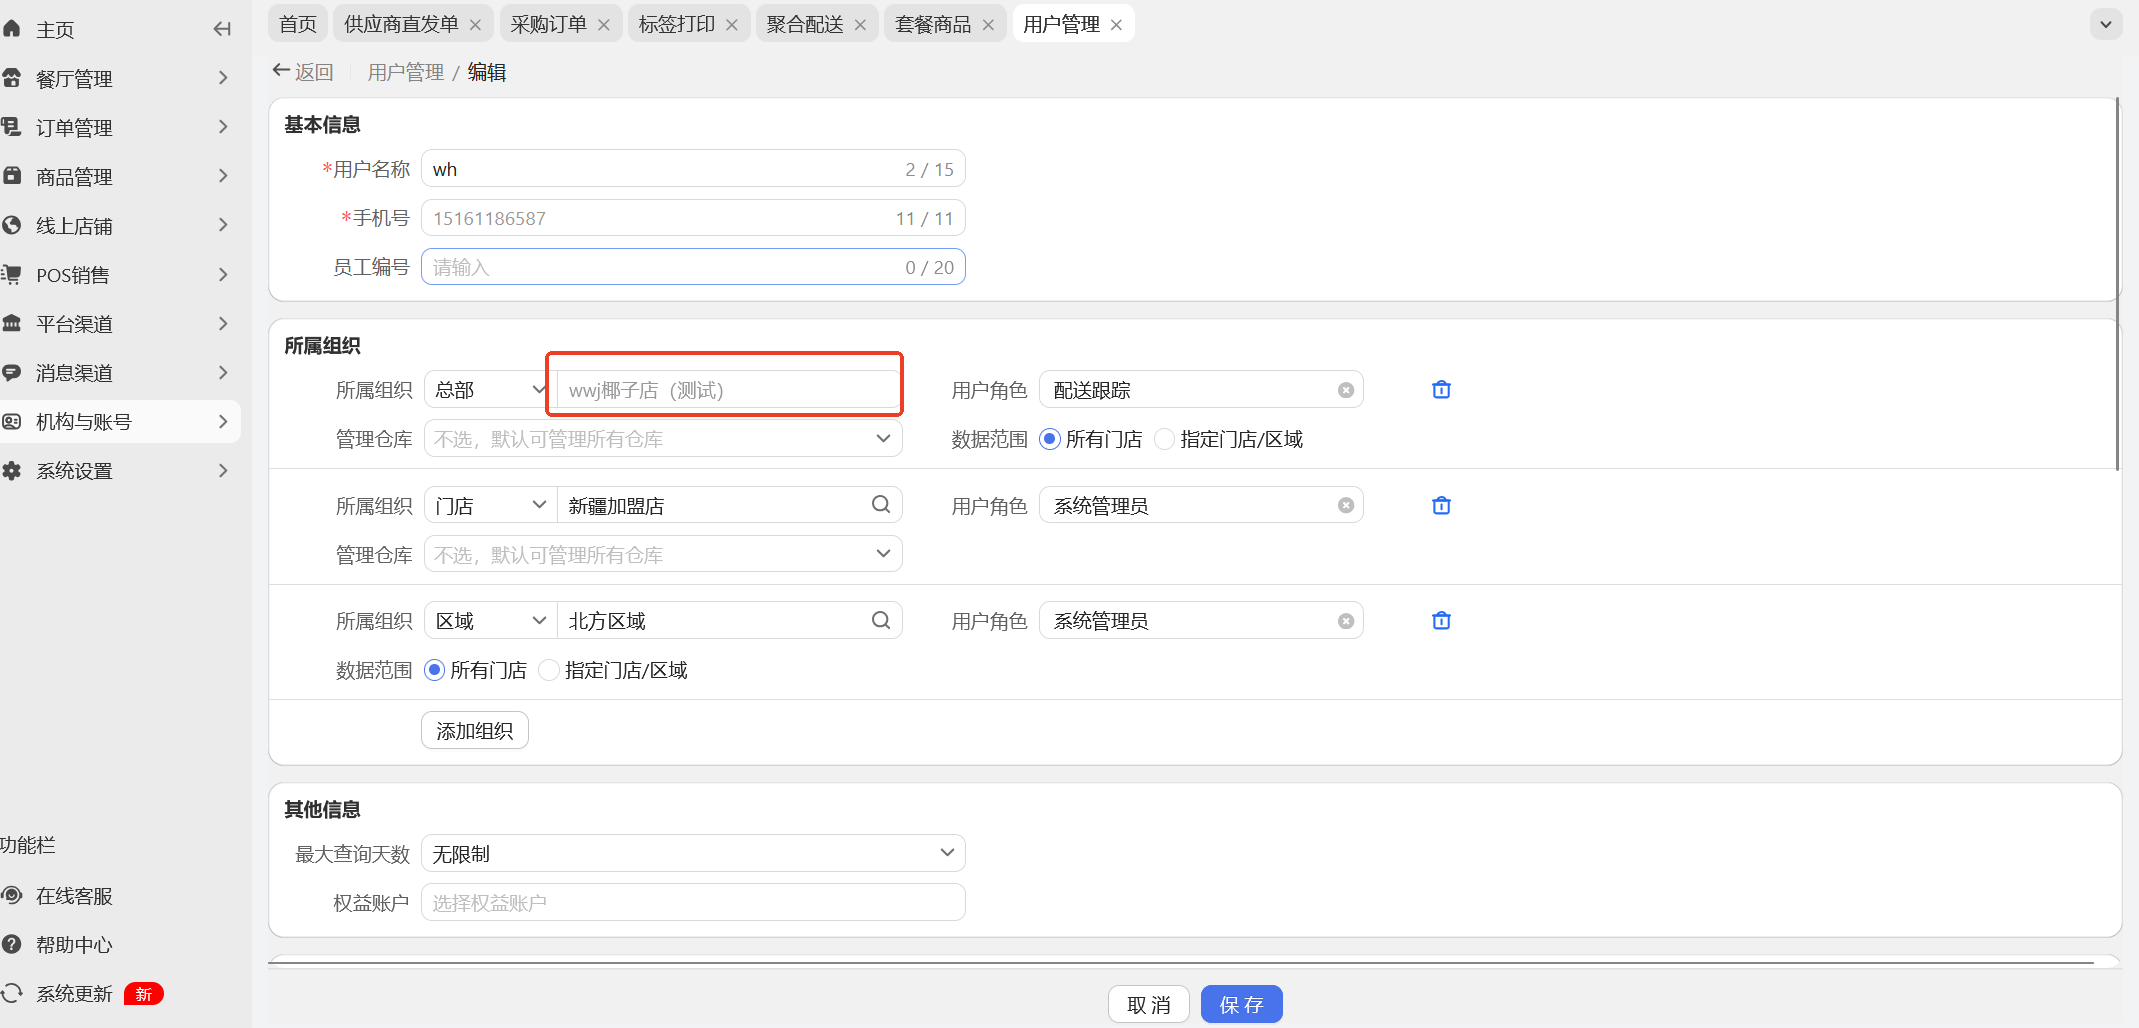The image size is (2139, 1028).
Task: Select 指定门店/区域 for the 区域 organization
Action: tap(549, 670)
